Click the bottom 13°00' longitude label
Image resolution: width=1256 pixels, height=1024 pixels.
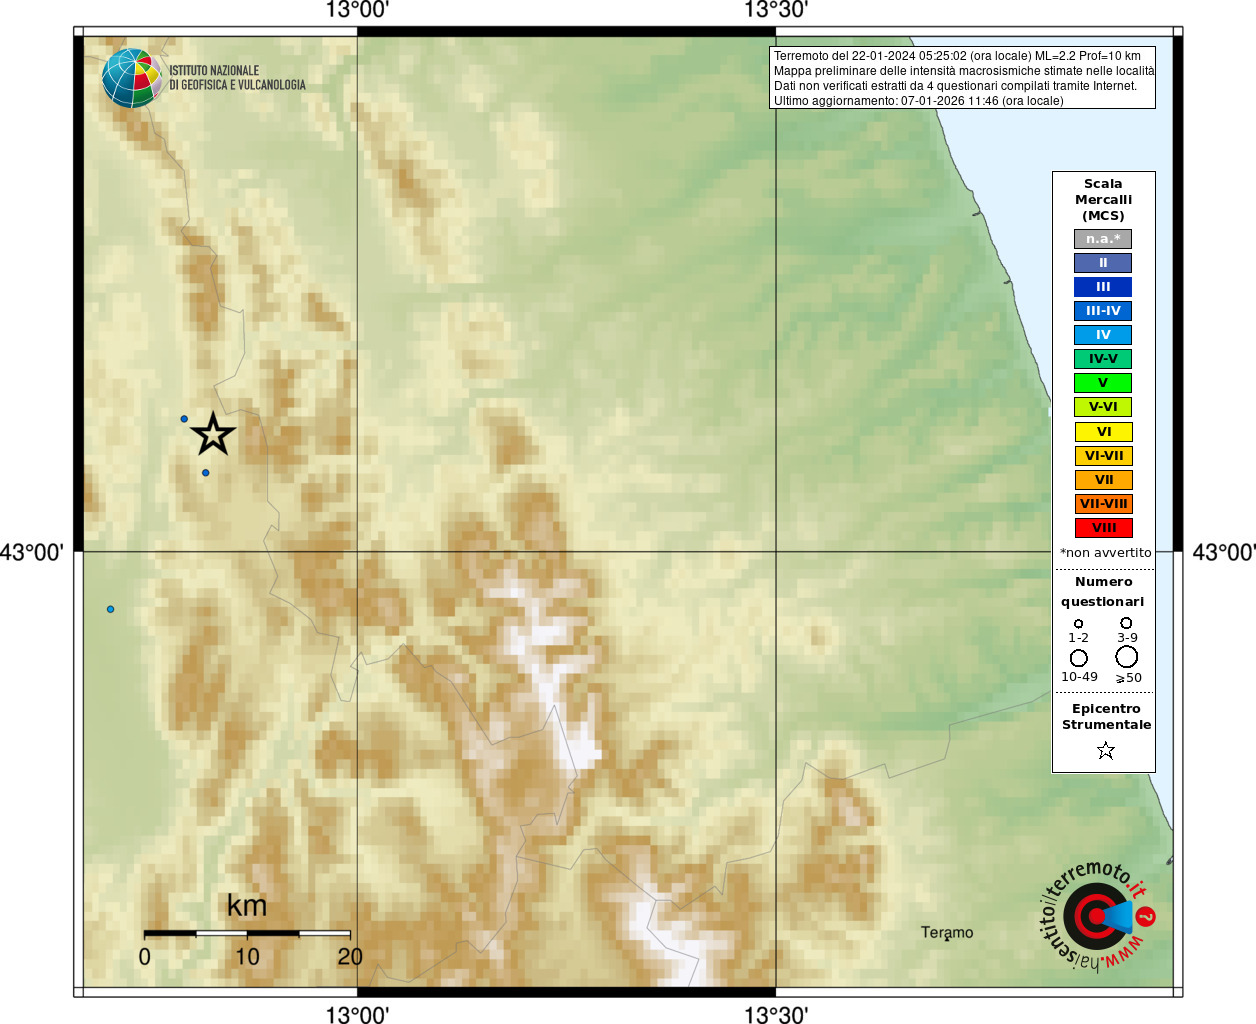[x=357, y=1015]
